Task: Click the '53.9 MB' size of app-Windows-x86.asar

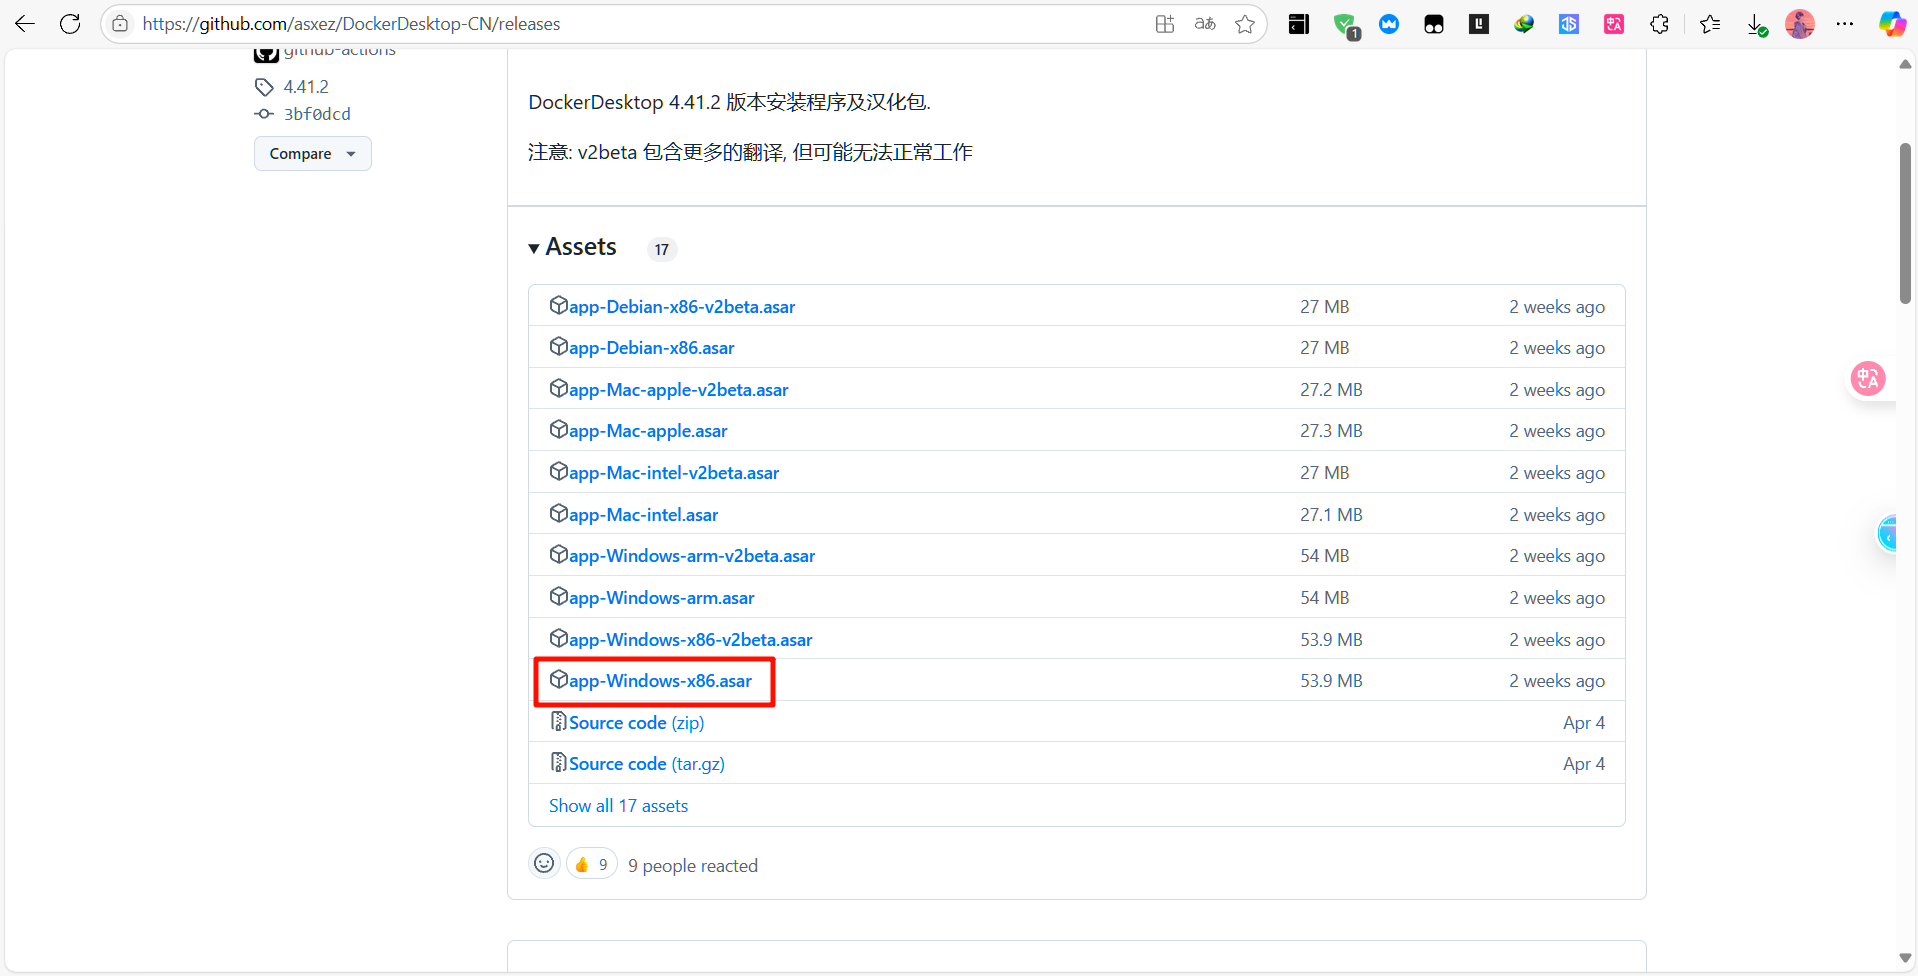Action: click(x=1331, y=680)
